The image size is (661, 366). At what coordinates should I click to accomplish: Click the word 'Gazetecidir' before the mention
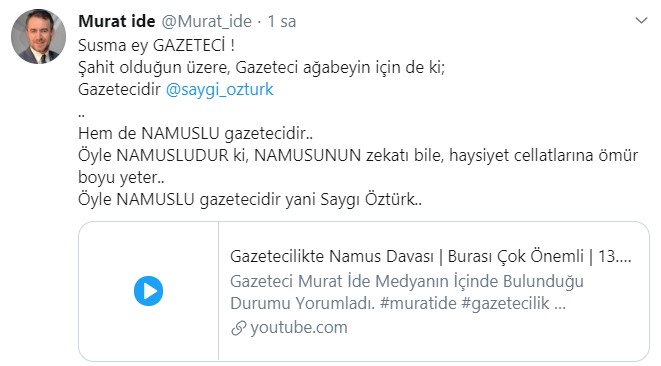(x=119, y=89)
